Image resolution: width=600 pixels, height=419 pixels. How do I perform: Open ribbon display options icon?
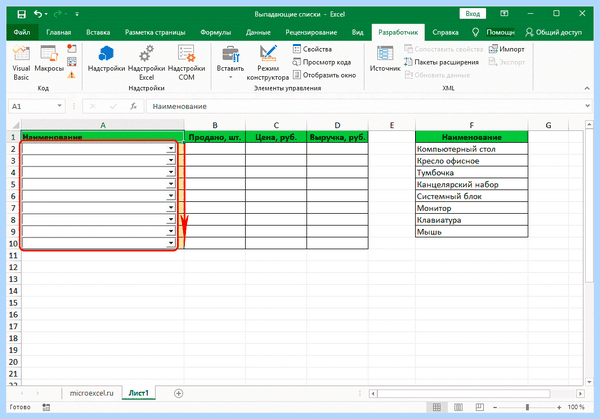(x=504, y=14)
